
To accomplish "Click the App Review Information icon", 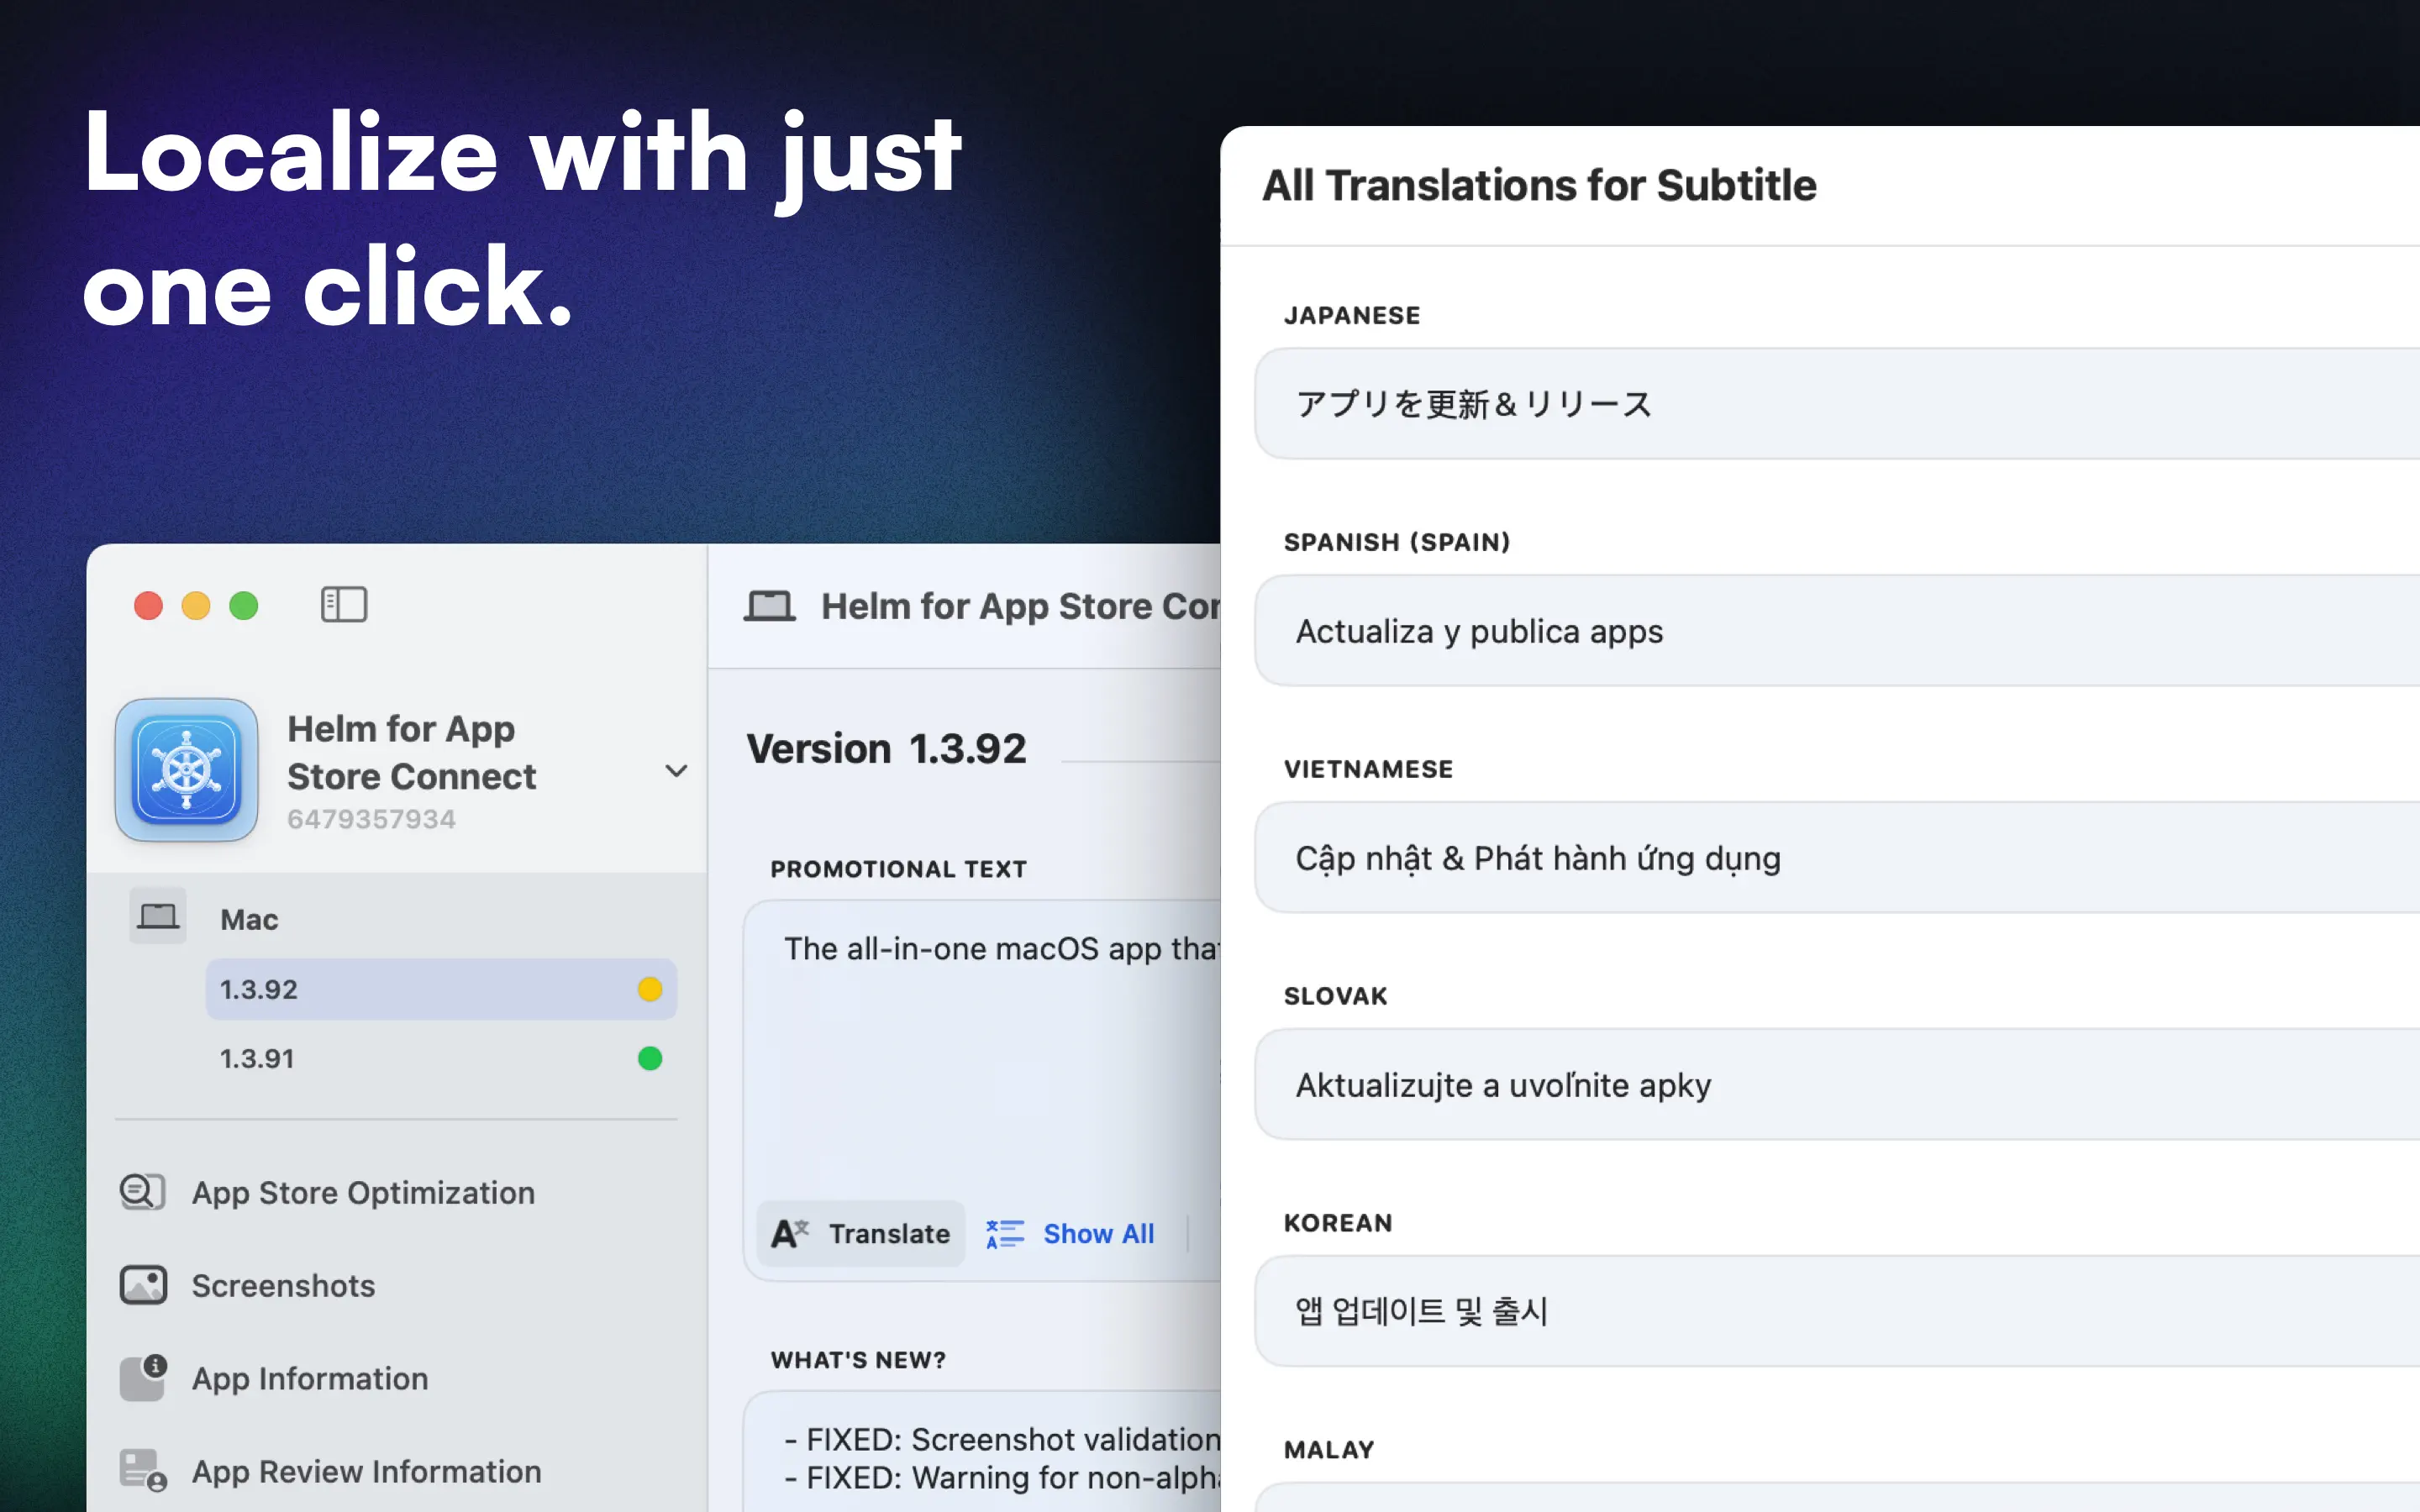I will pos(143,1471).
